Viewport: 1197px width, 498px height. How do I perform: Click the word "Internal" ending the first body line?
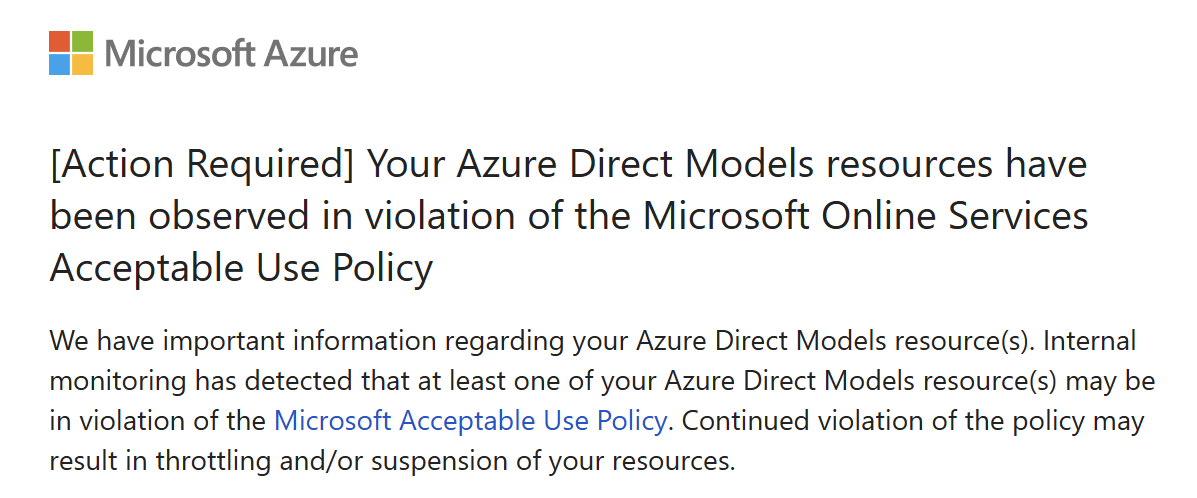click(1088, 341)
